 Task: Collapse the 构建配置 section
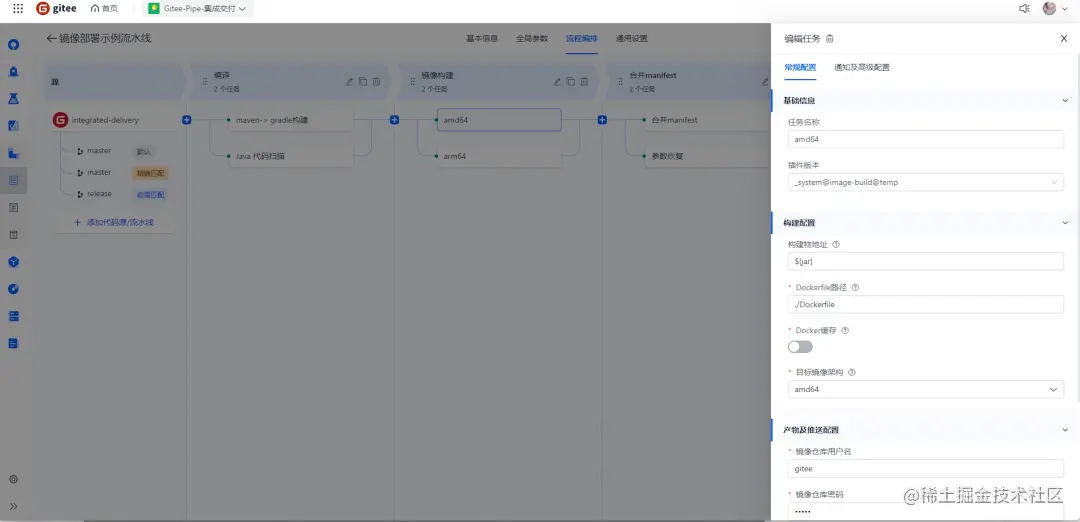(x=1065, y=222)
